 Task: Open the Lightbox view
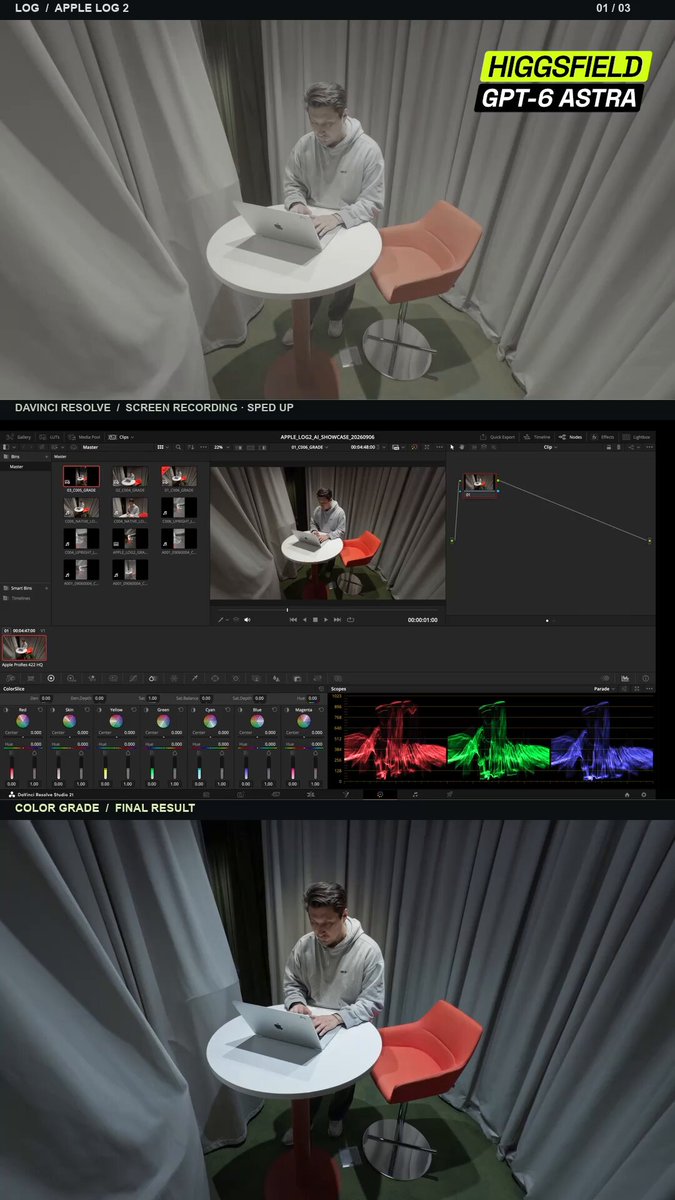[x=636, y=437]
